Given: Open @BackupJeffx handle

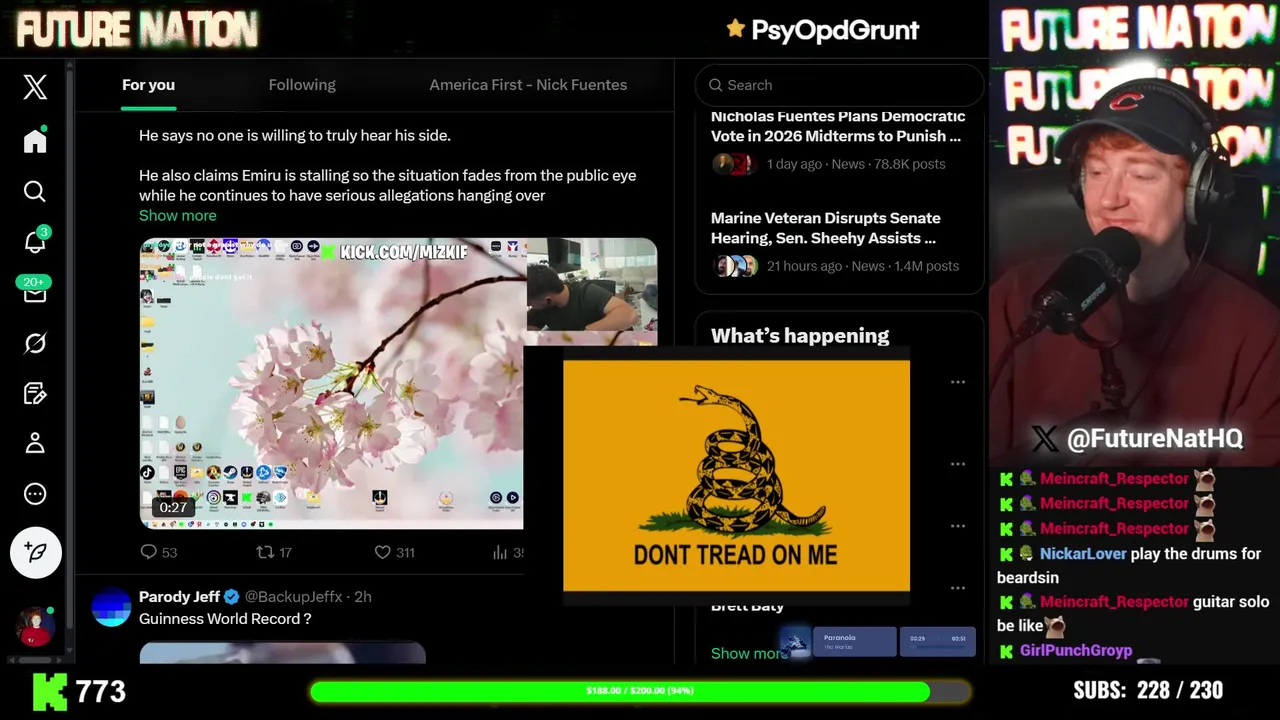Looking at the screenshot, I should pos(294,597).
